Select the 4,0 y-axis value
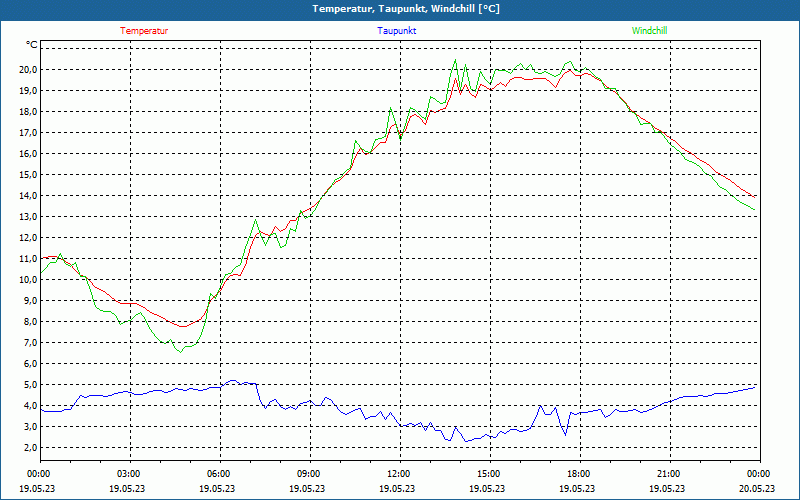The image size is (800, 500). coord(30,406)
